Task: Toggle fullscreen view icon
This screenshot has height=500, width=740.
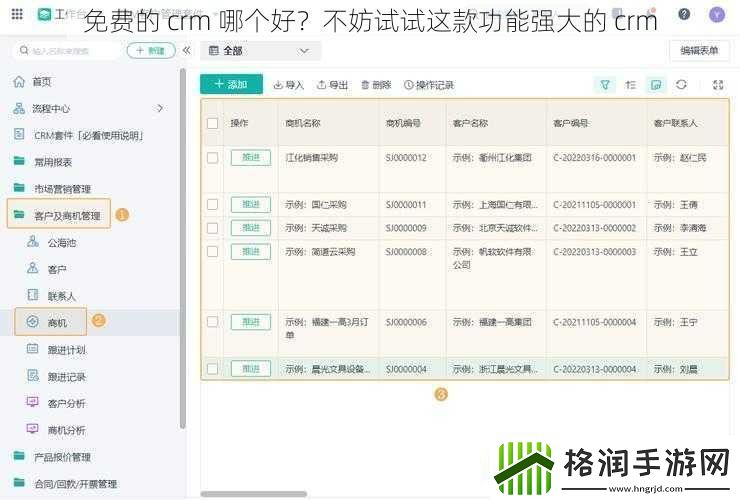Action: tap(718, 85)
